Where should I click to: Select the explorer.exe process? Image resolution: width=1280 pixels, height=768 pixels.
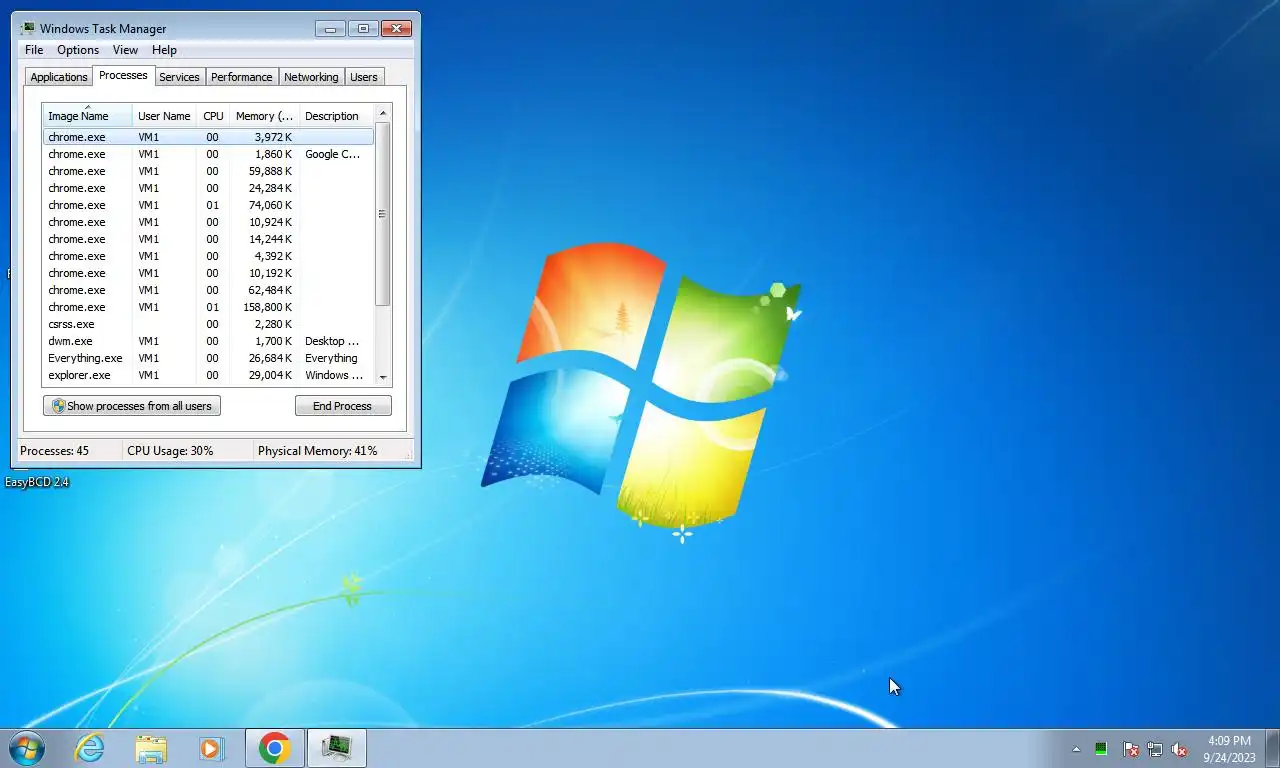pyautogui.click(x=208, y=375)
